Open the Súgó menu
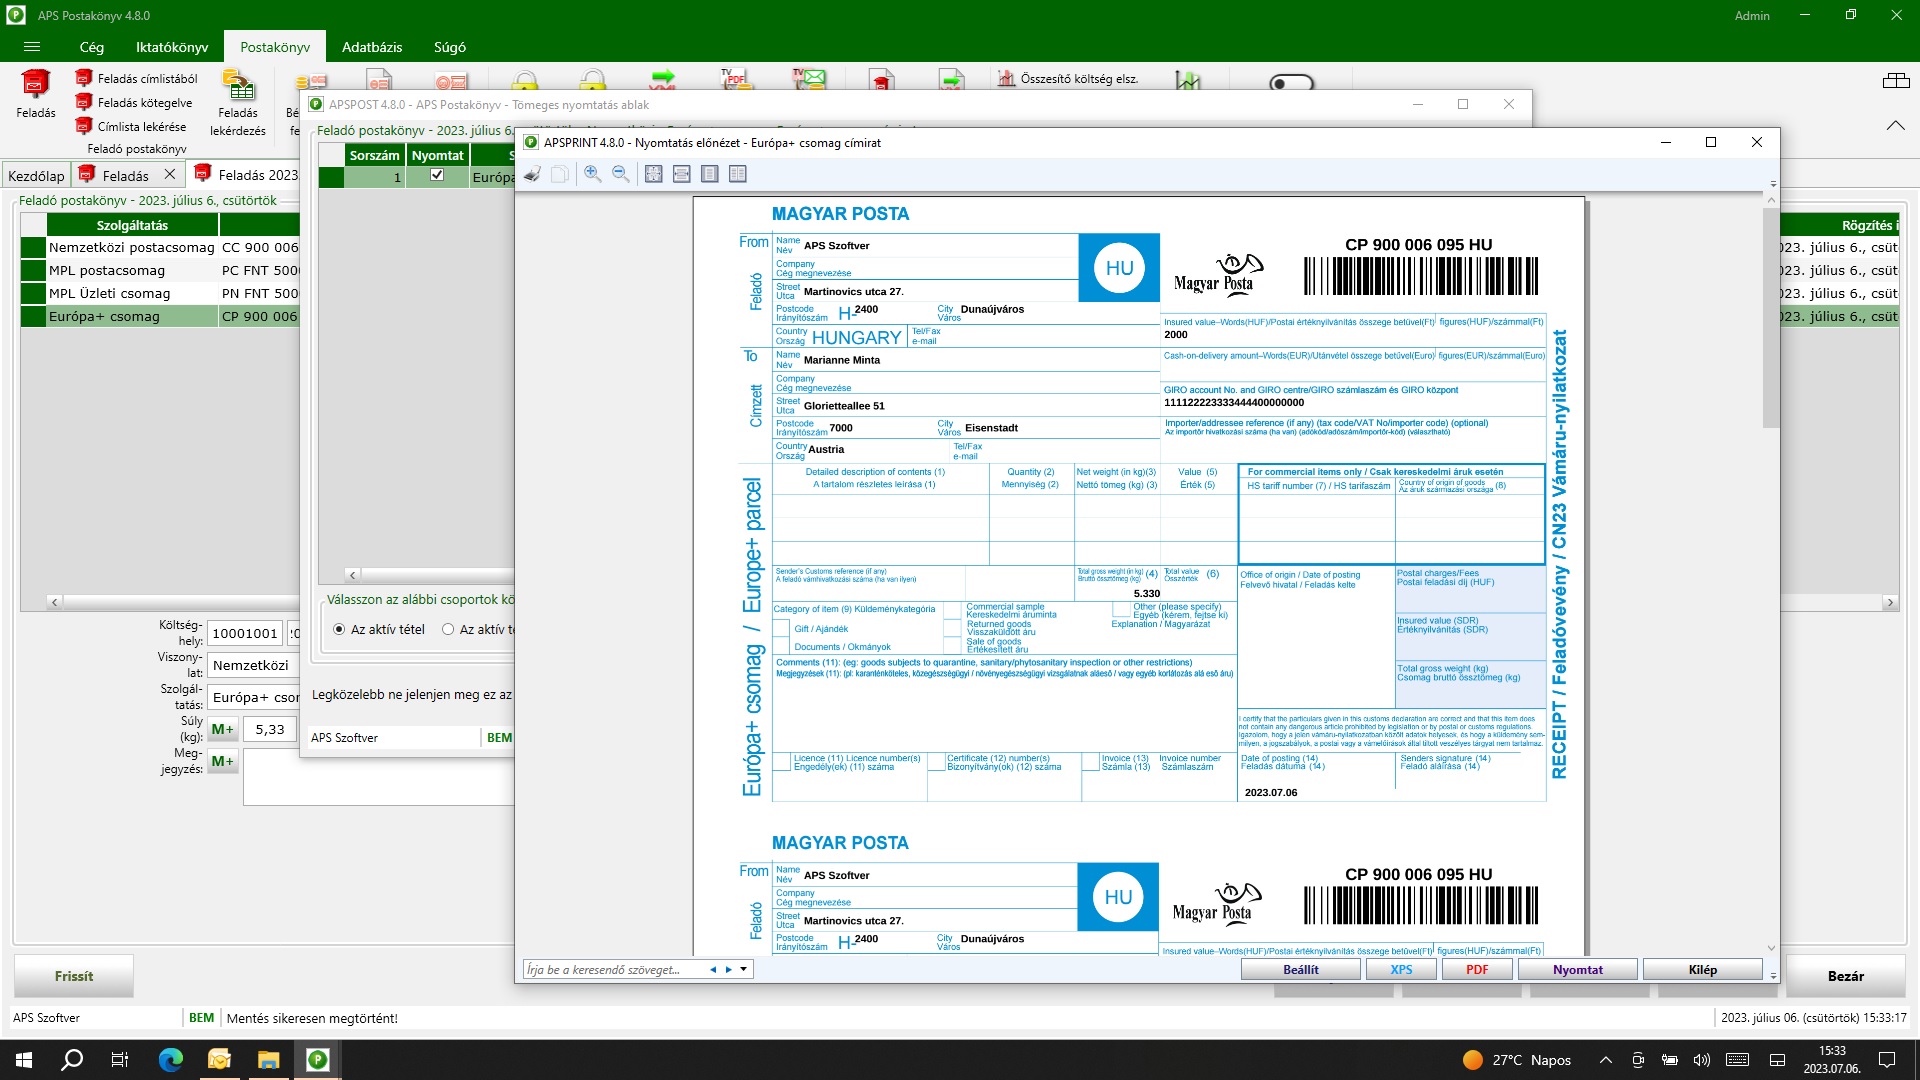Image resolution: width=1920 pixels, height=1080 pixels. click(450, 47)
